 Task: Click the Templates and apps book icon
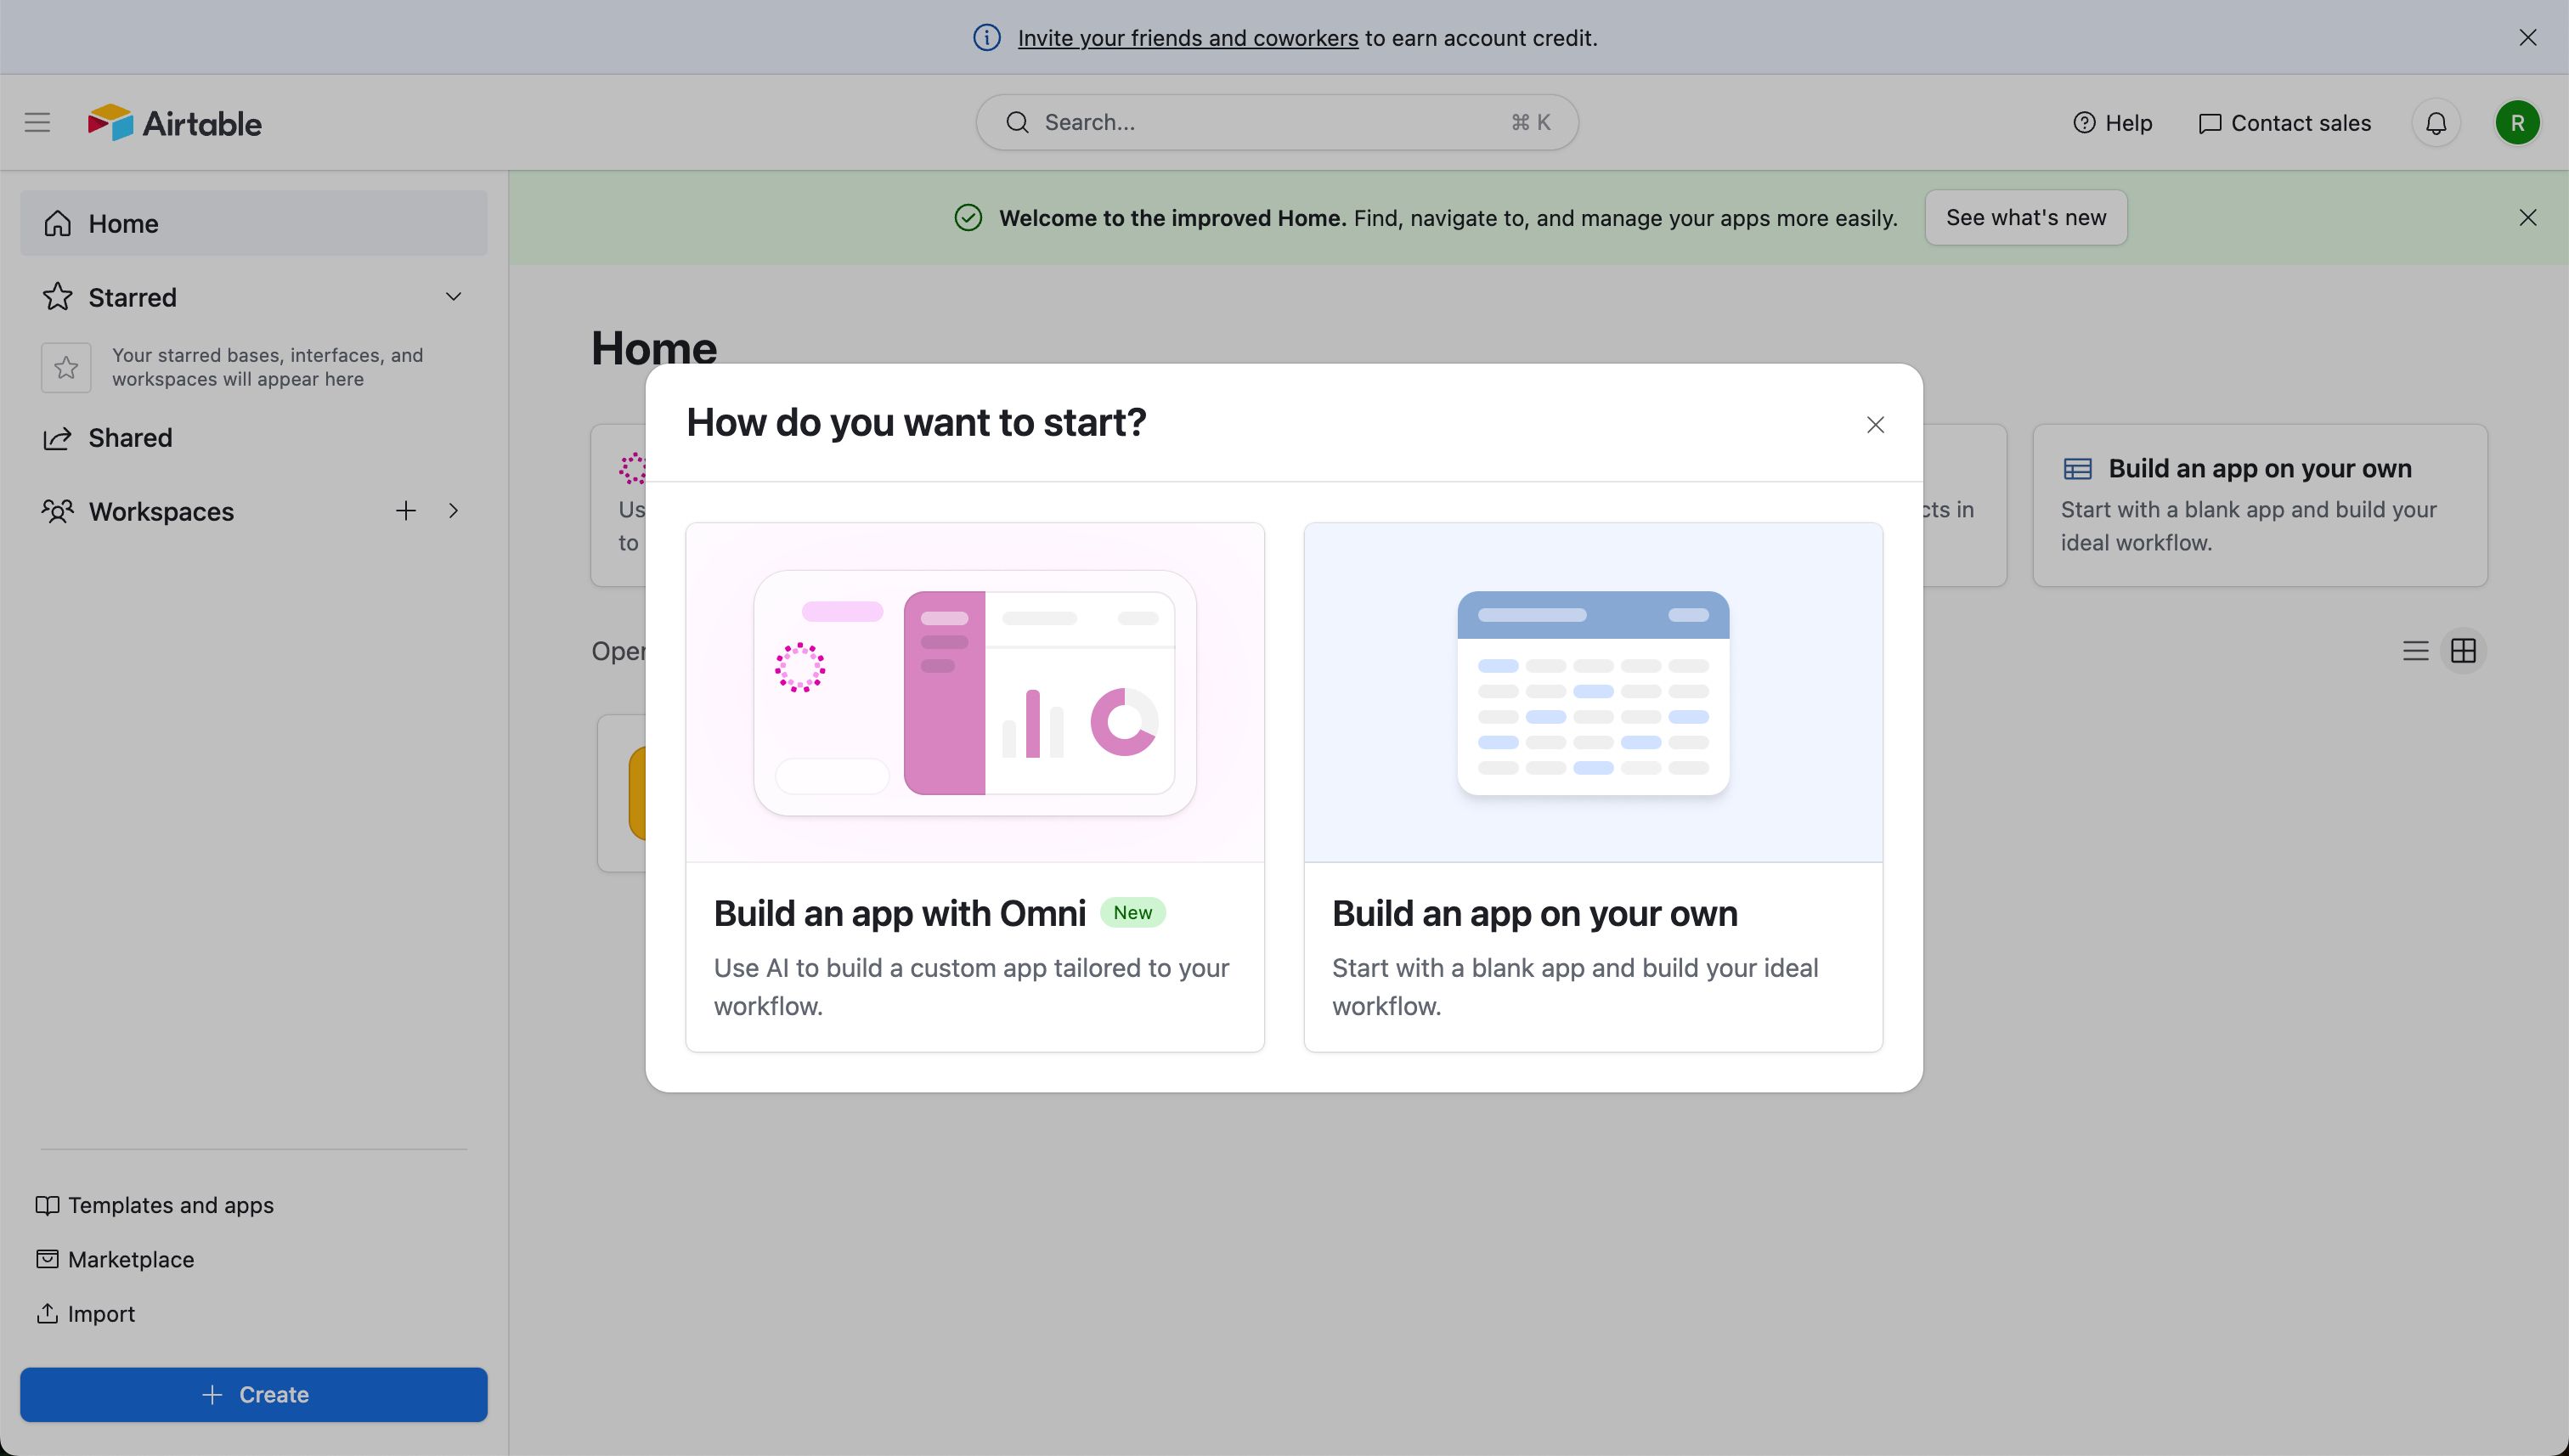click(x=47, y=1205)
